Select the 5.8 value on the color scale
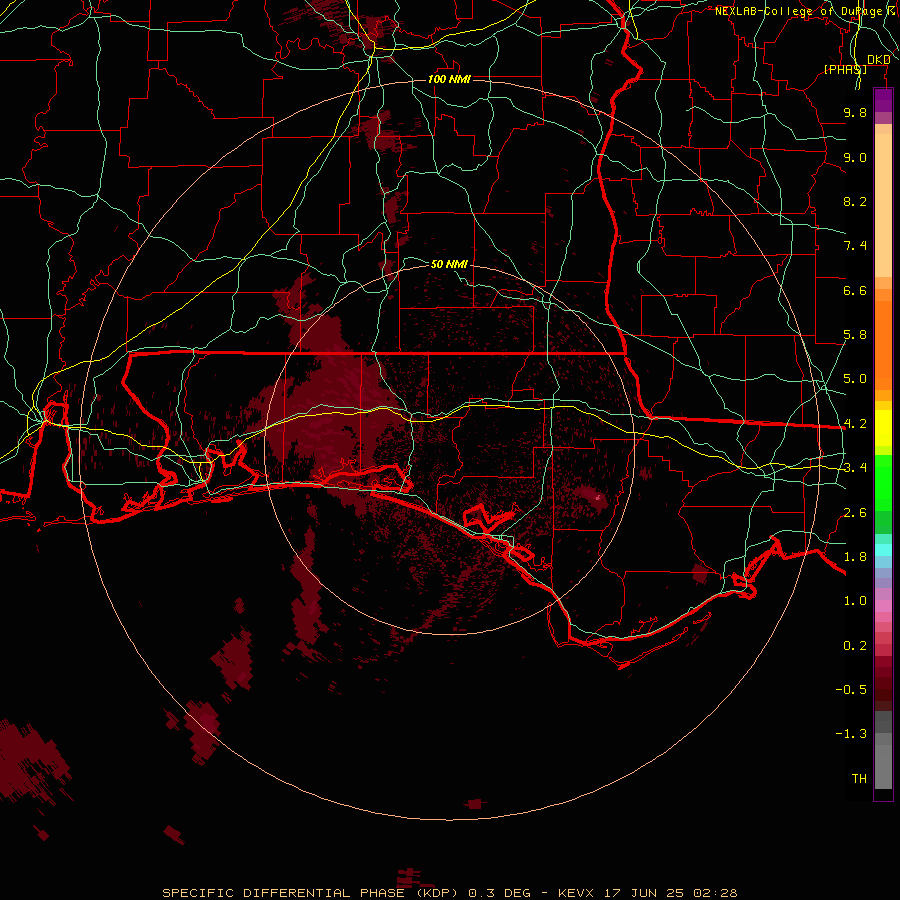This screenshot has height=900, width=900. click(x=855, y=335)
